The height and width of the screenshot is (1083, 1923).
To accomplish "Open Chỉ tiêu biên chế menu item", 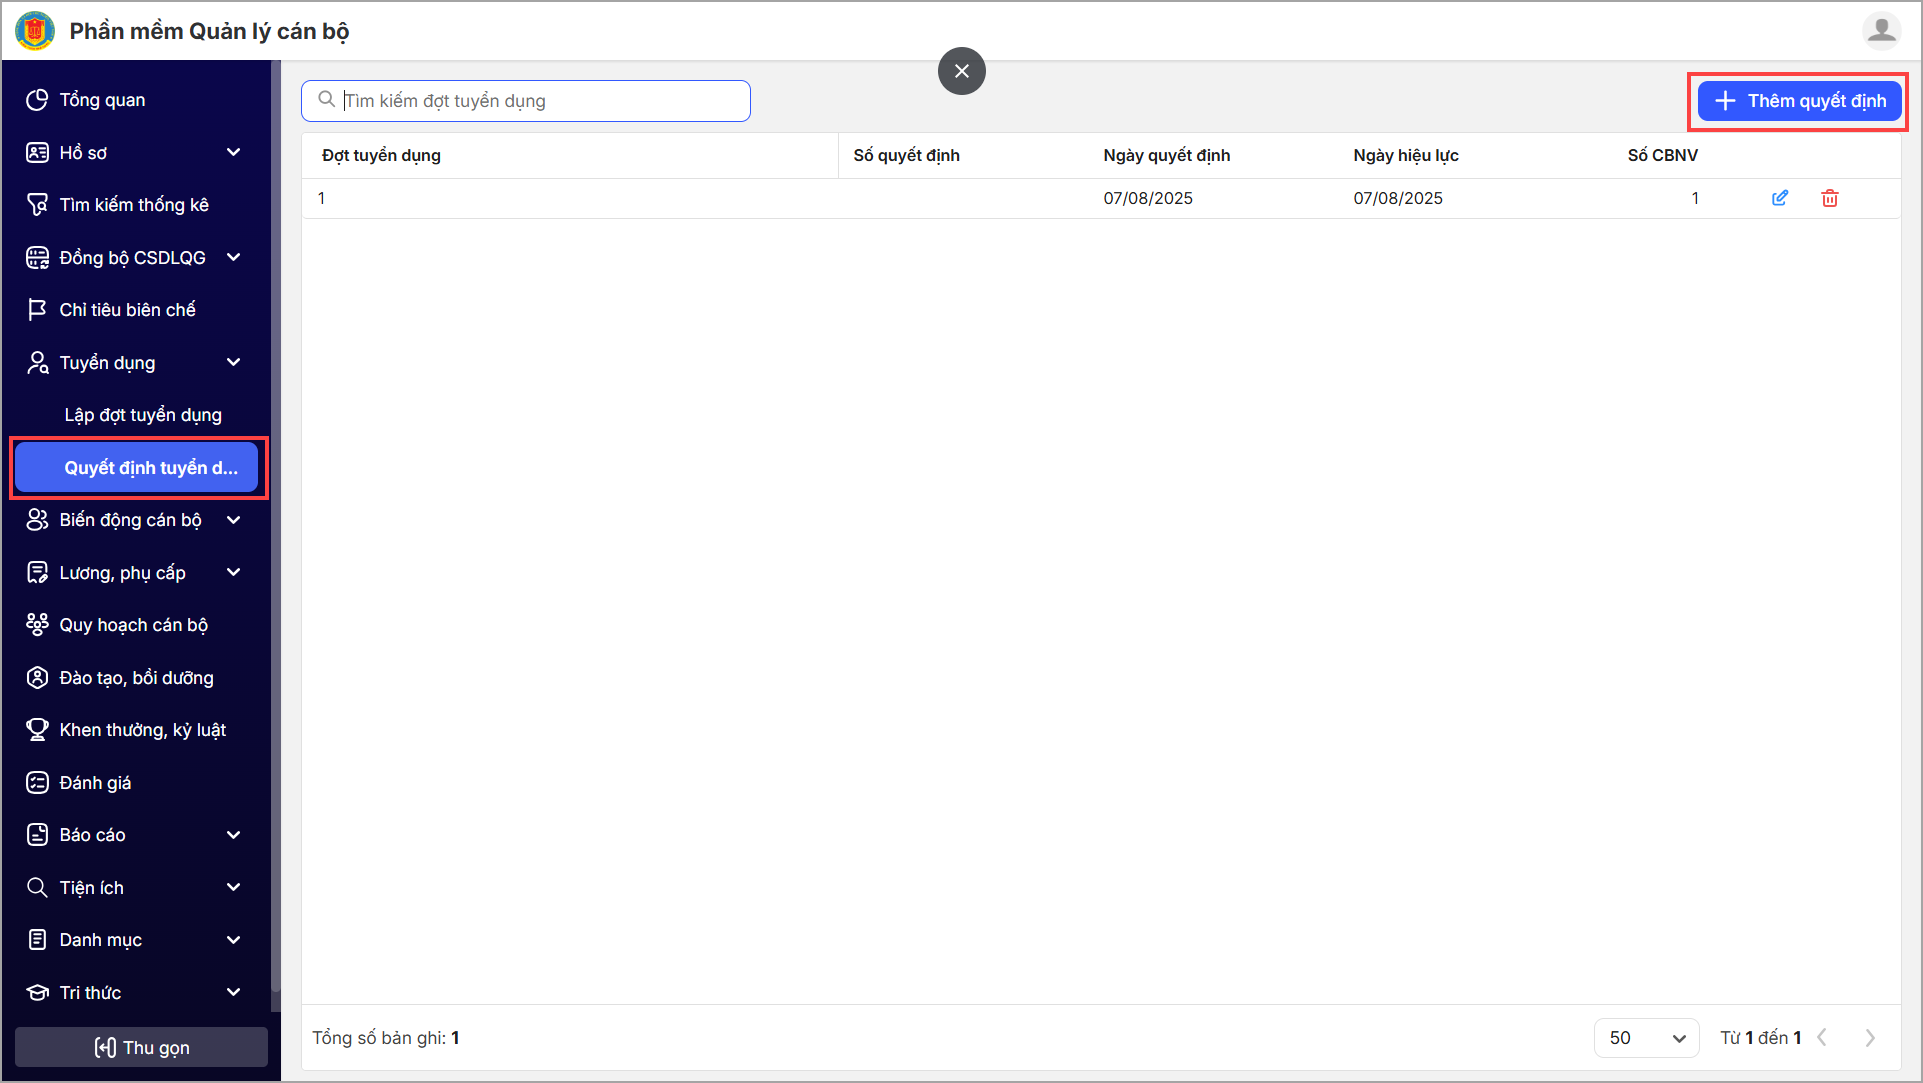I will coord(127,310).
